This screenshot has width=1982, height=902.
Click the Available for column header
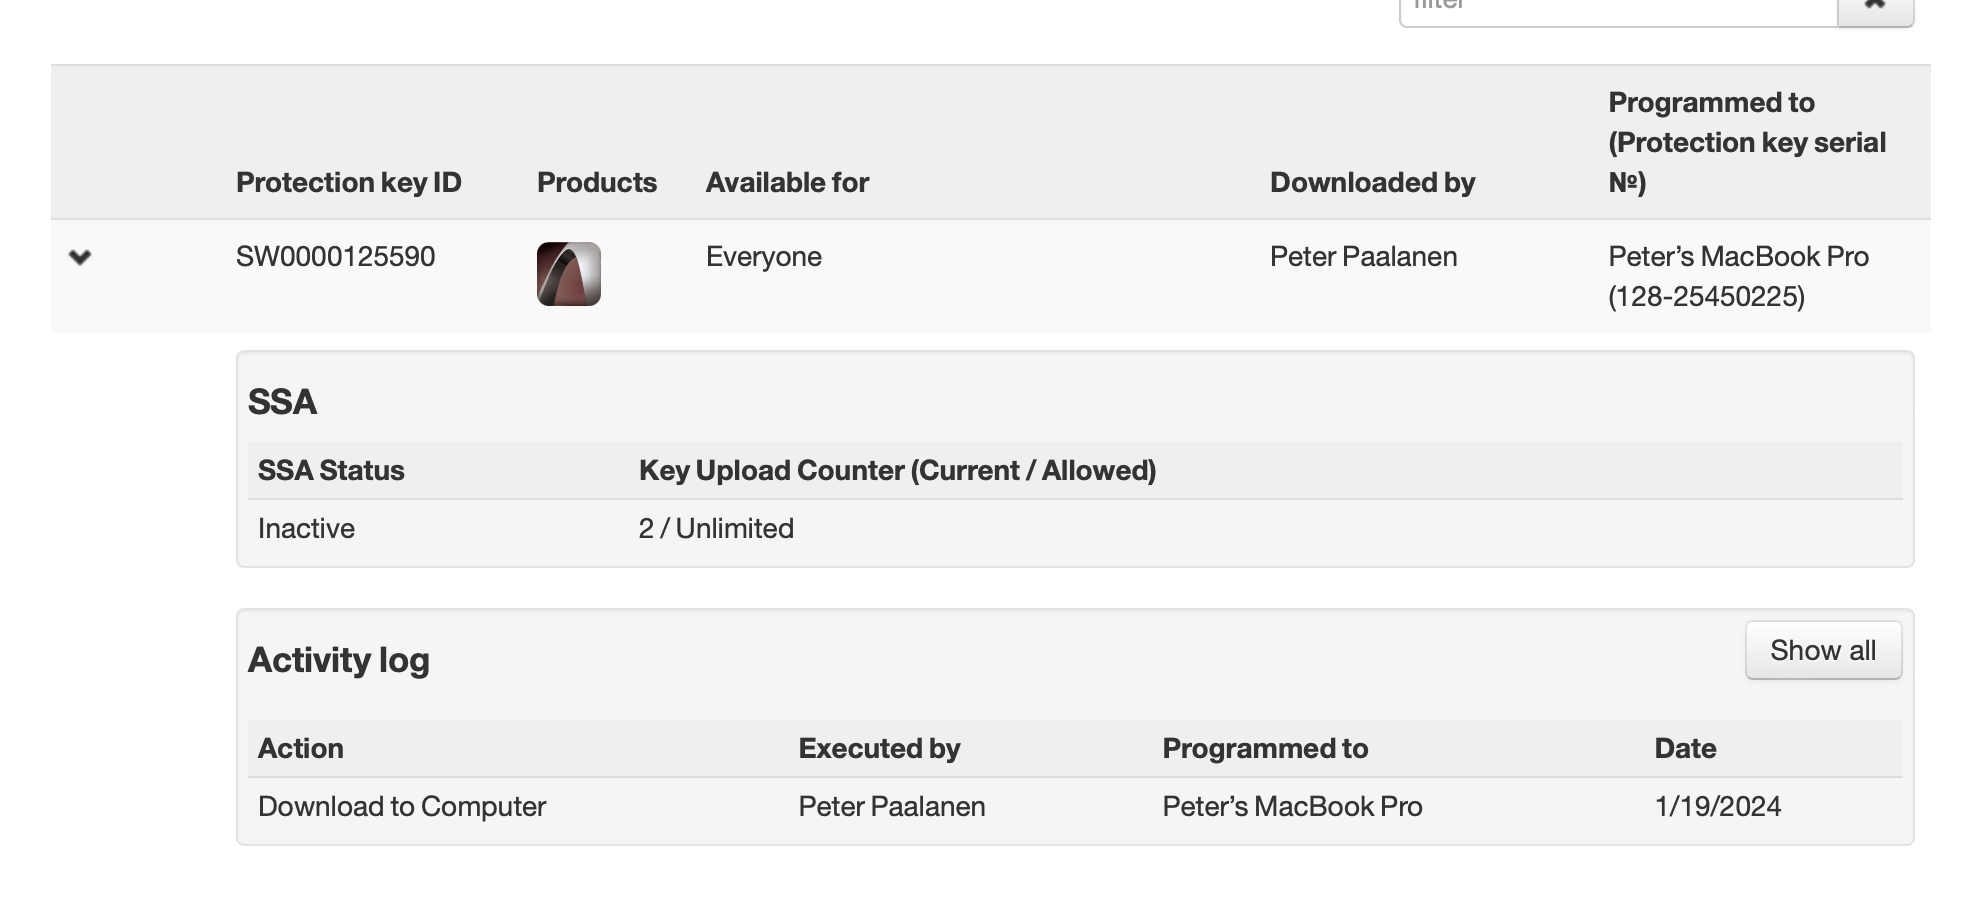point(787,183)
